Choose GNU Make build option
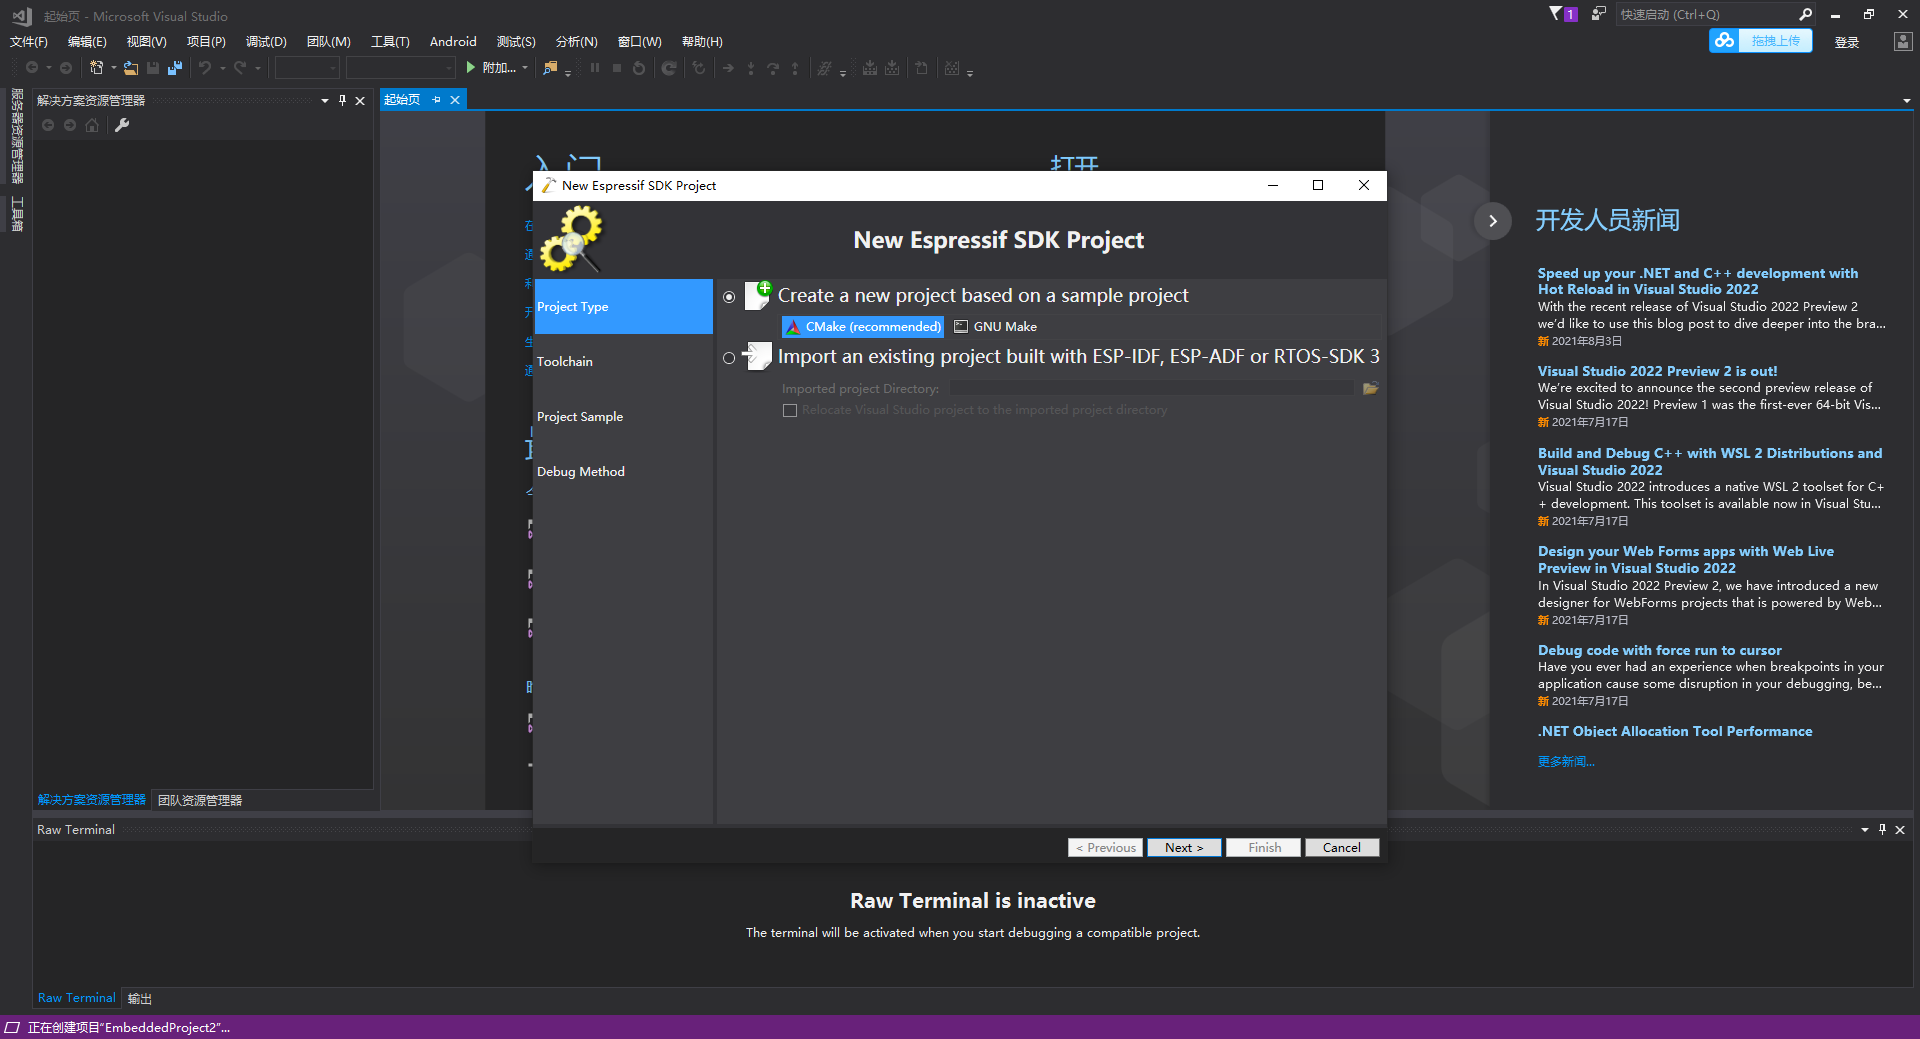 pos(996,327)
